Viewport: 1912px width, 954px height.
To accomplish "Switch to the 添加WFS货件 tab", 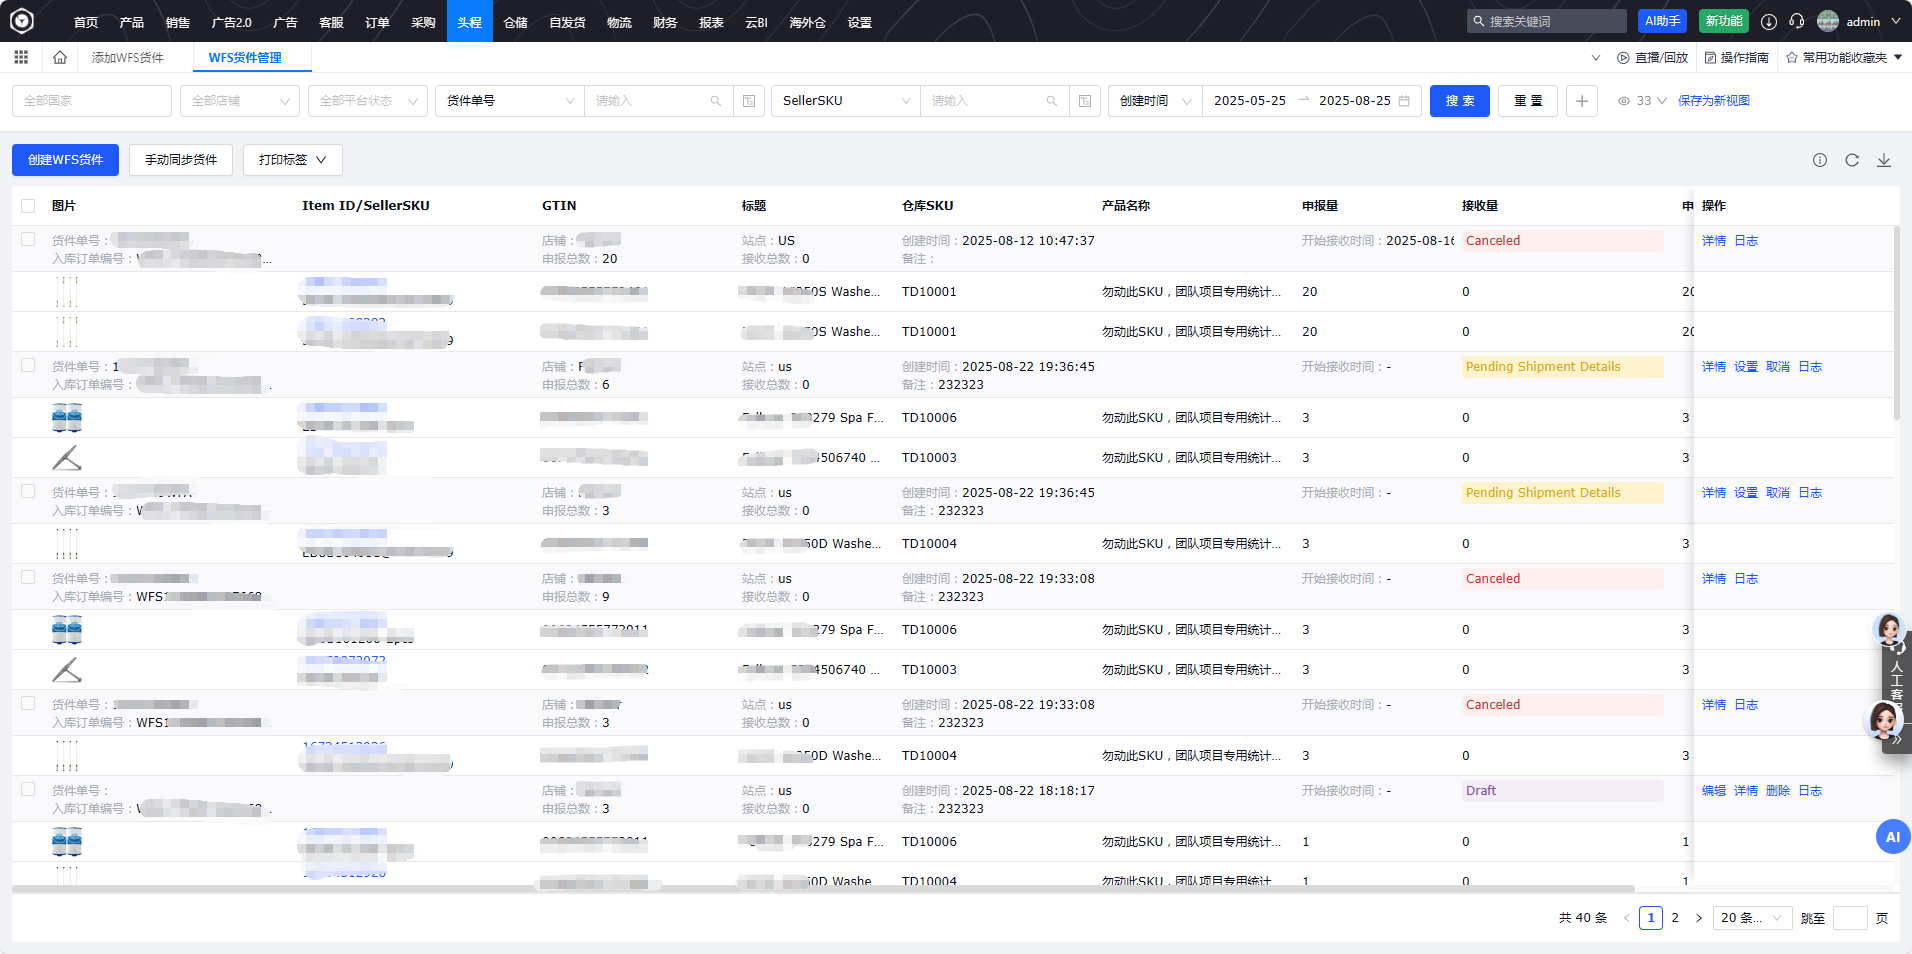I will (x=128, y=58).
